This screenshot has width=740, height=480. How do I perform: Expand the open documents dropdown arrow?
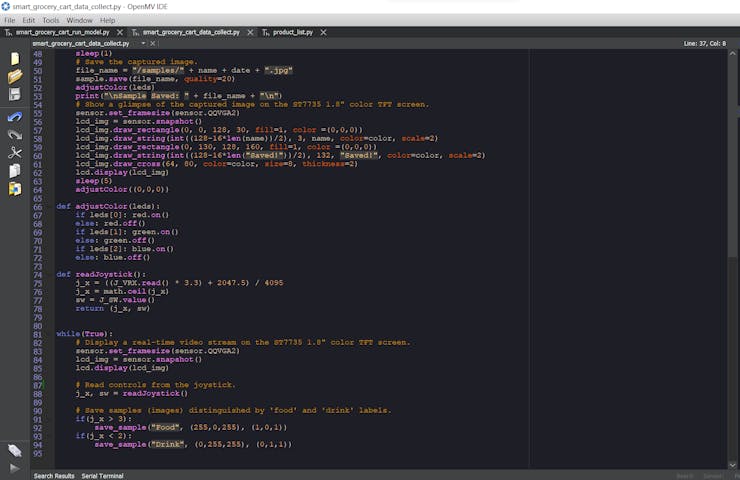pos(142,44)
